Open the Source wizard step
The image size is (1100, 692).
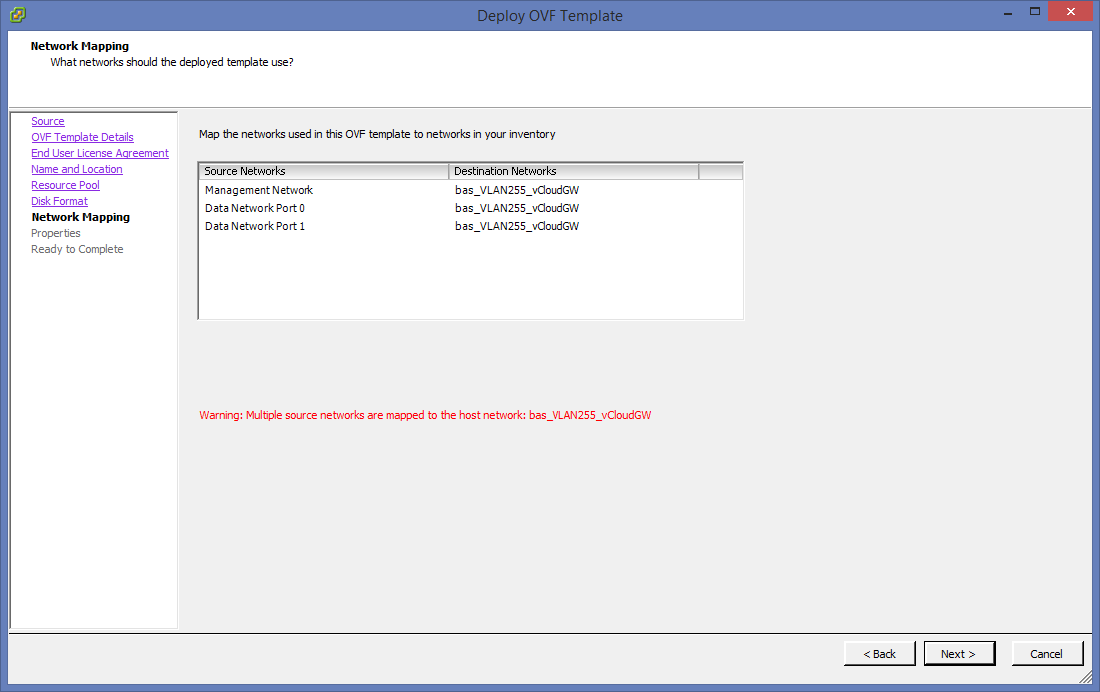(48, 121)
